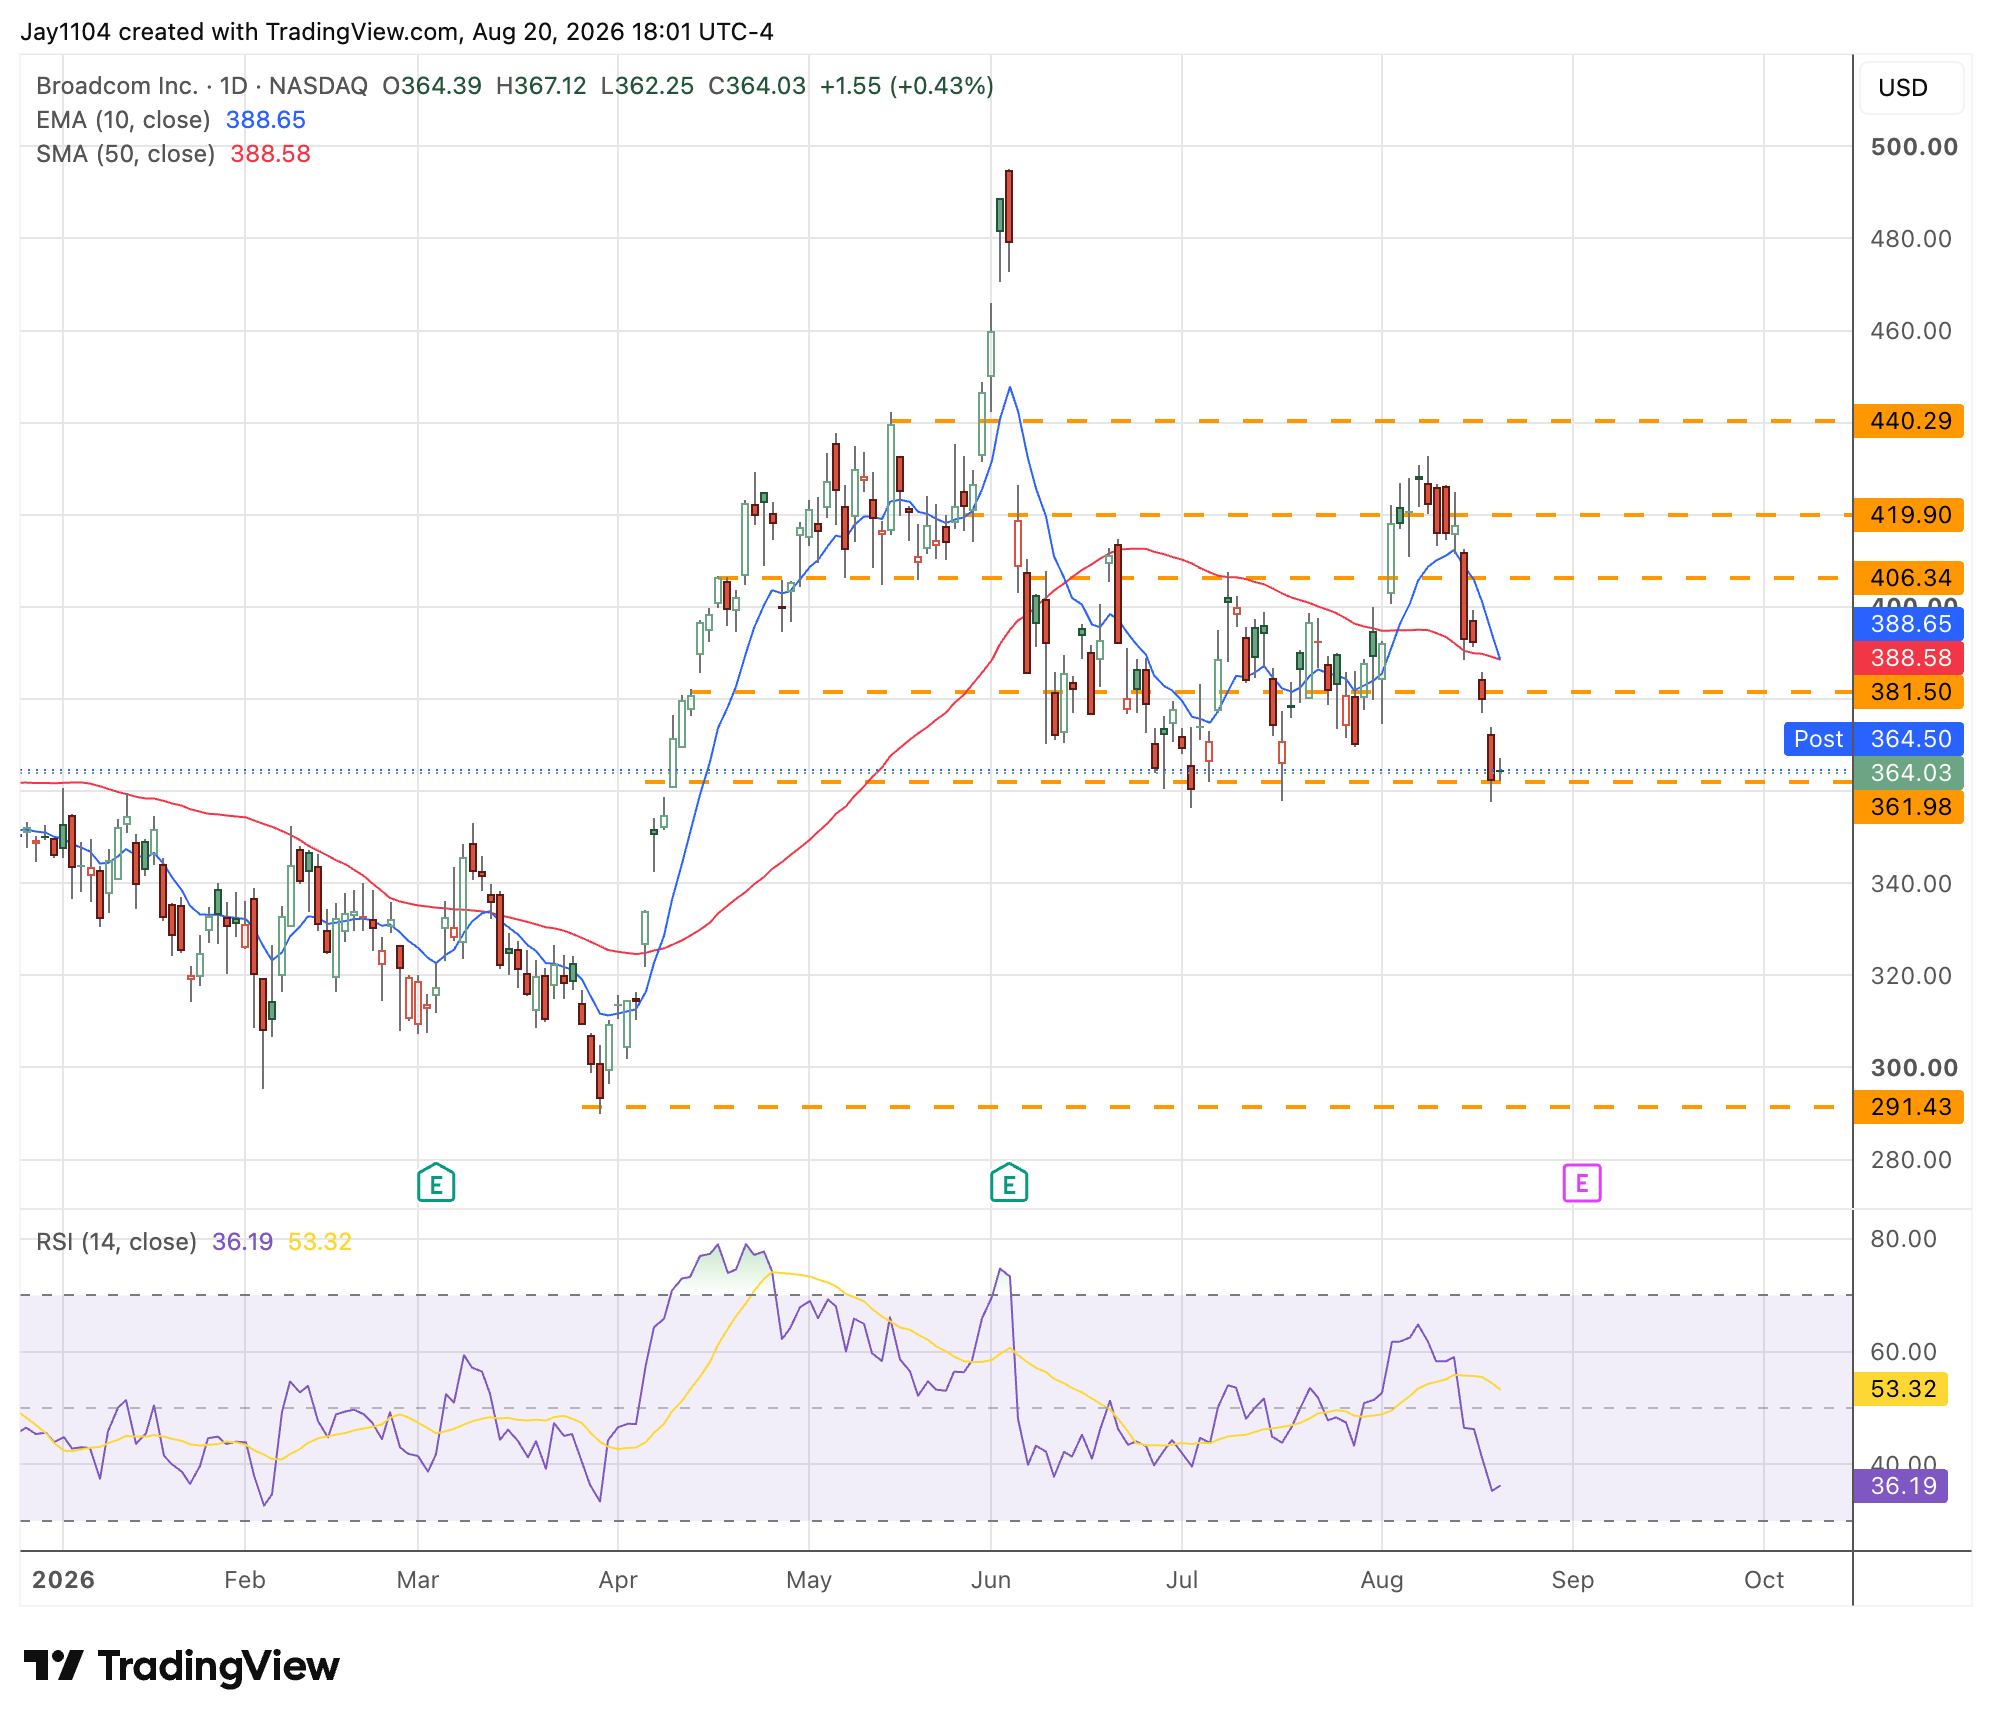Click the TradingView logo
The image size is (1992, 1726).
[x=181, y=1666]
